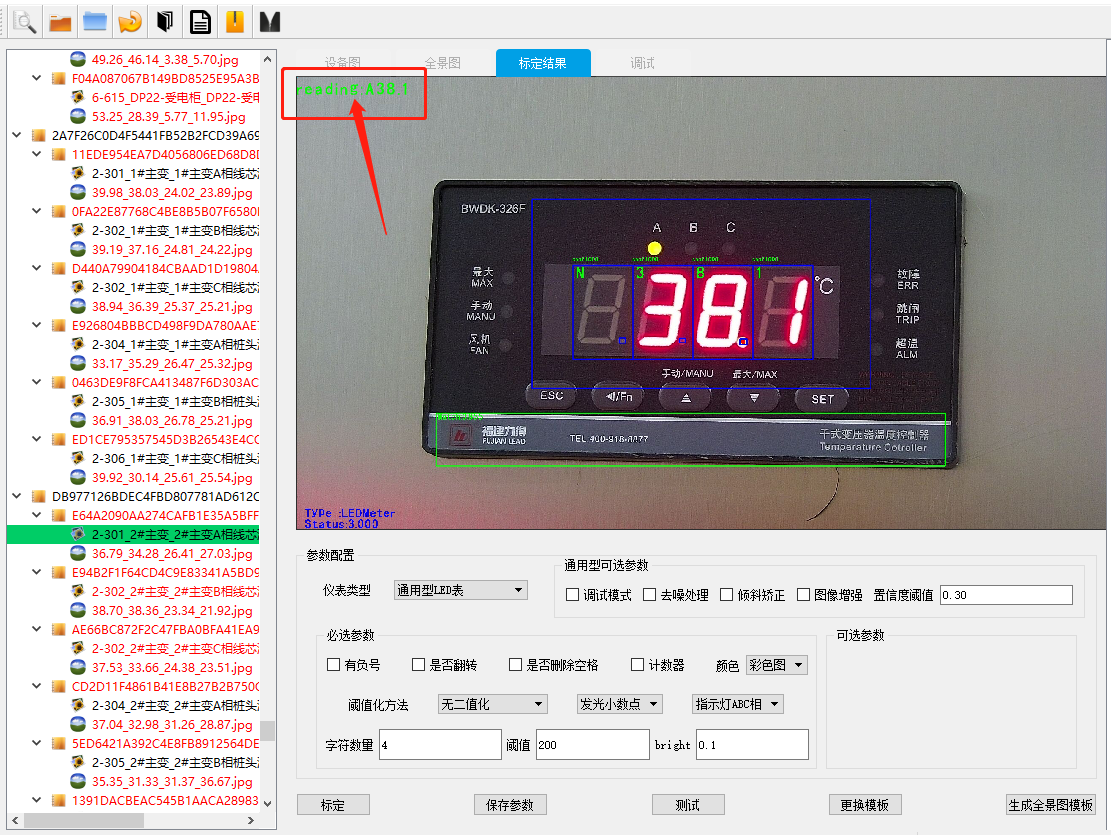The width and height of the screenshot is (1111, 835).
Task: Tick the 倾斜矫正 checkbox
Action: (x=726, y=595)
